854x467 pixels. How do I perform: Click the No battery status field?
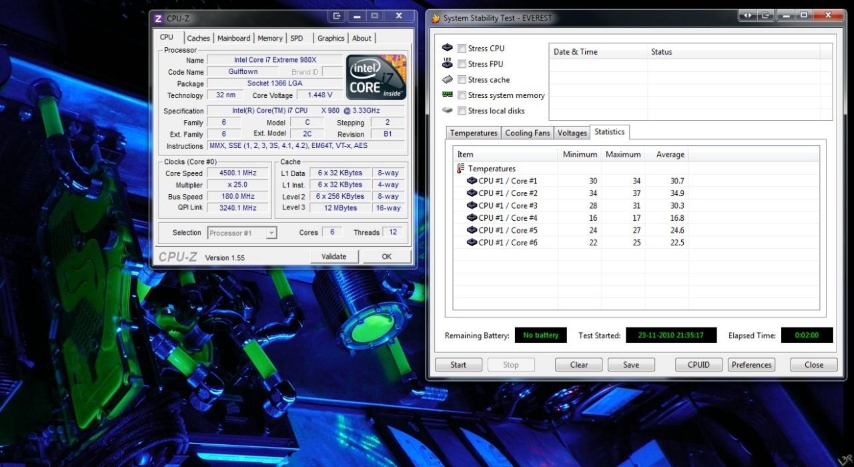[x=541, y=335]
